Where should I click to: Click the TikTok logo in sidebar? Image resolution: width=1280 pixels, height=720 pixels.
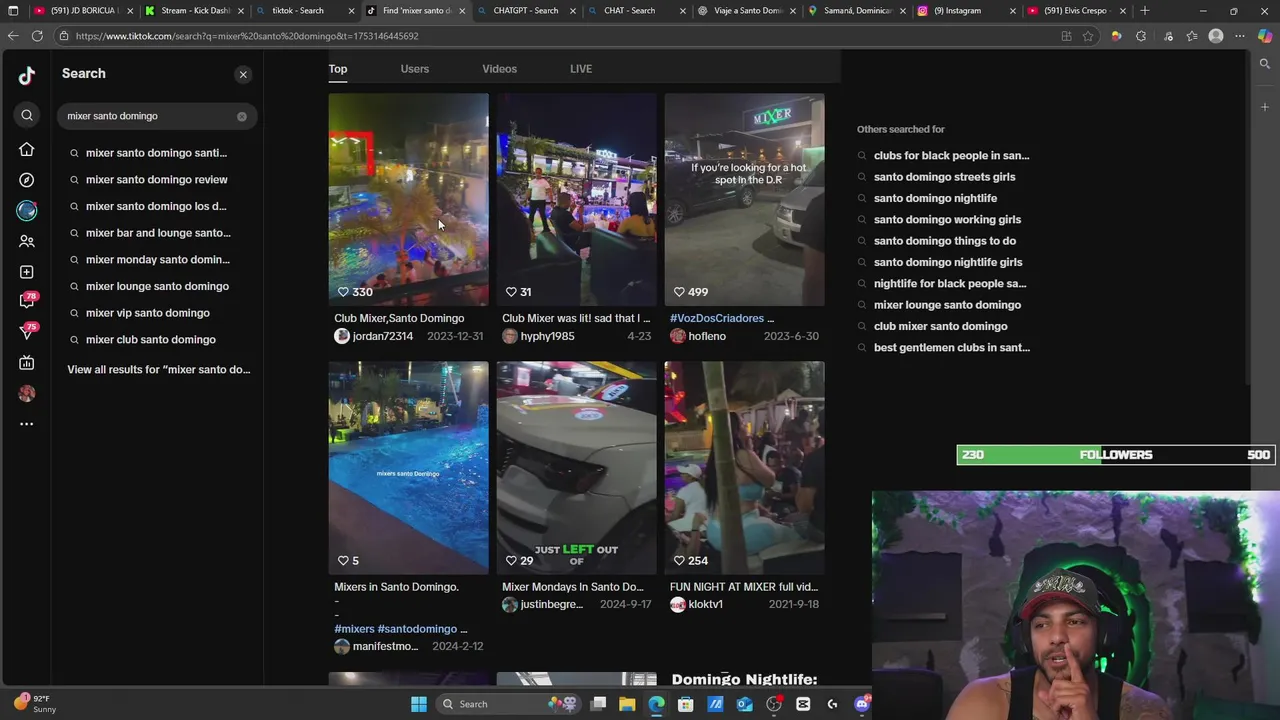coord(27,75)
